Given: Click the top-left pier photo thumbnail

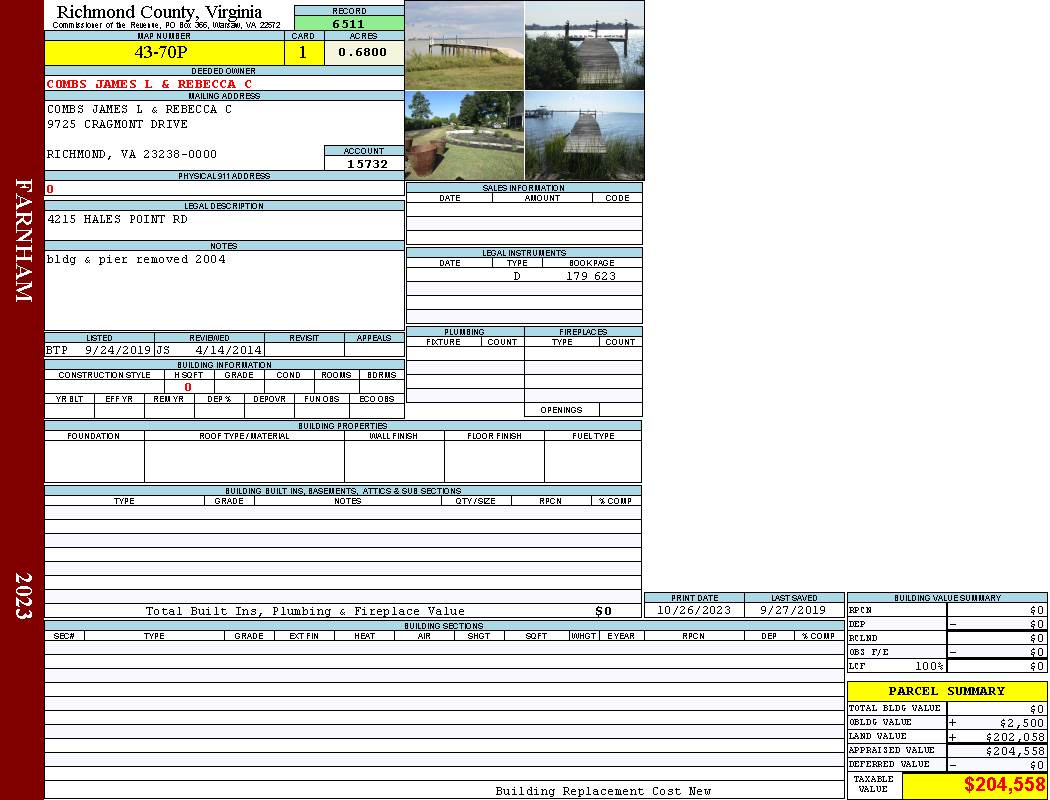Looking at the screenshot, I should 464,45.
